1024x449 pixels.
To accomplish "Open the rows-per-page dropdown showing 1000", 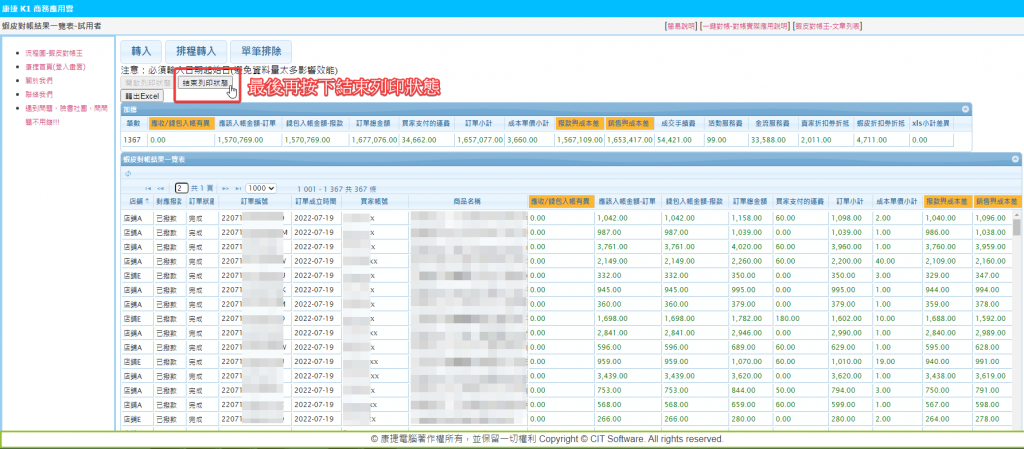I will (261, 188).
